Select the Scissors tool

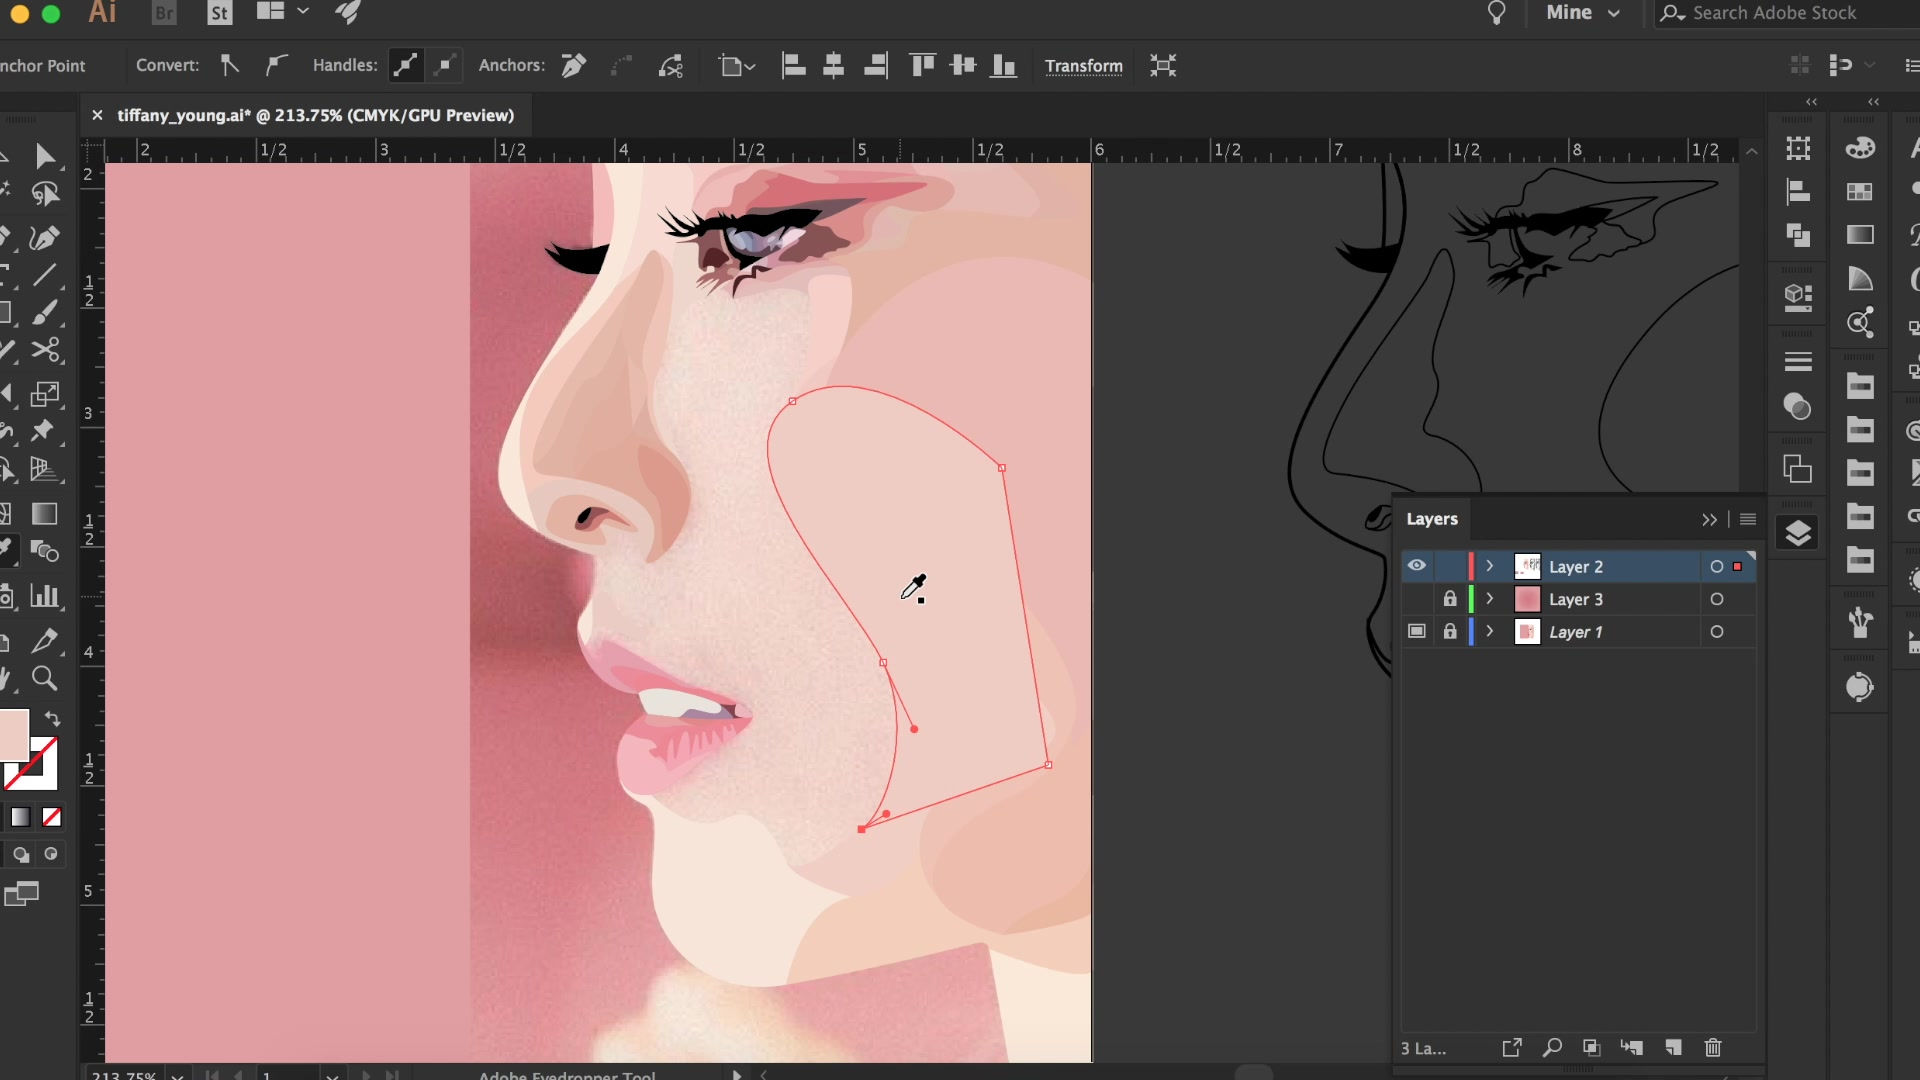(x=45, y=350)
